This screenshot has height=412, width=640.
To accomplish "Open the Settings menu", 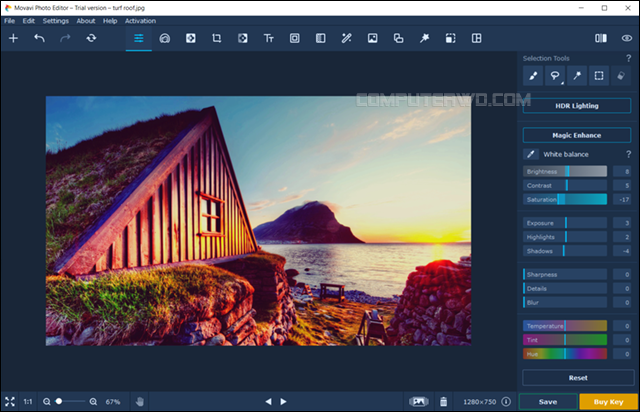I will pyautogui.click(x=56, y=21).
